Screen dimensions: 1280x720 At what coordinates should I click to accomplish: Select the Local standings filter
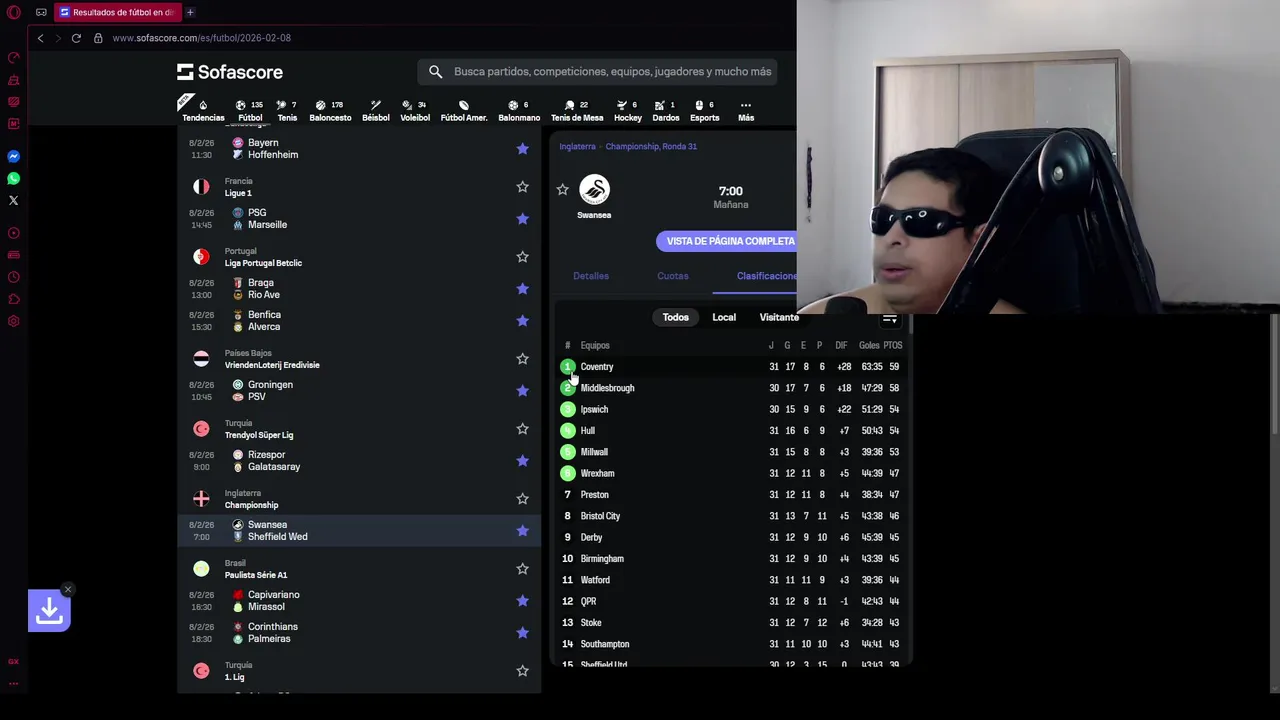pos(724,318)
